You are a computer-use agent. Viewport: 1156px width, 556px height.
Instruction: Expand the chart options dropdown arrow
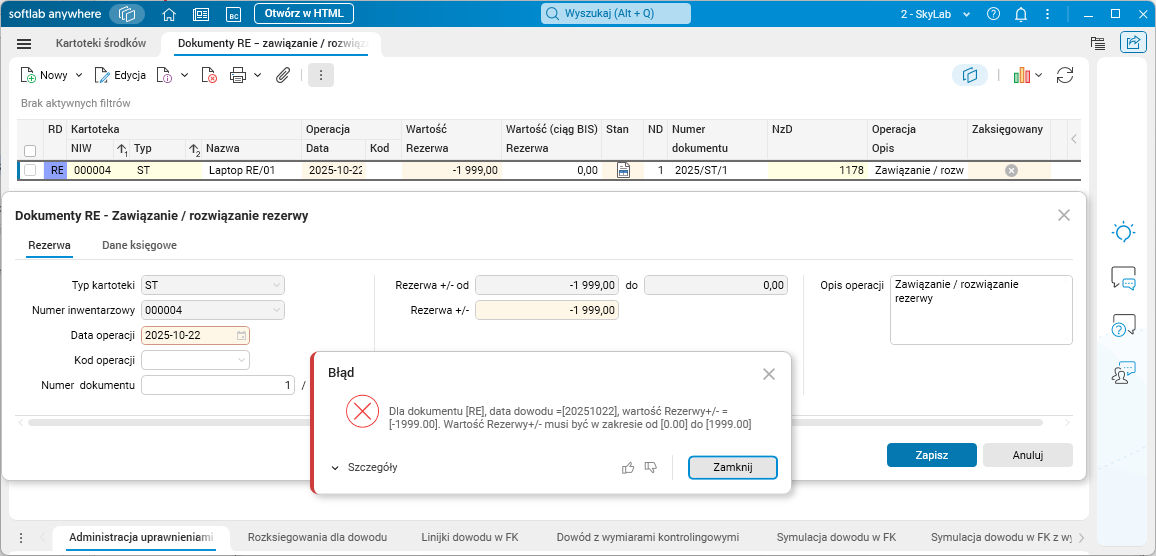click(x=1039, y=74)
